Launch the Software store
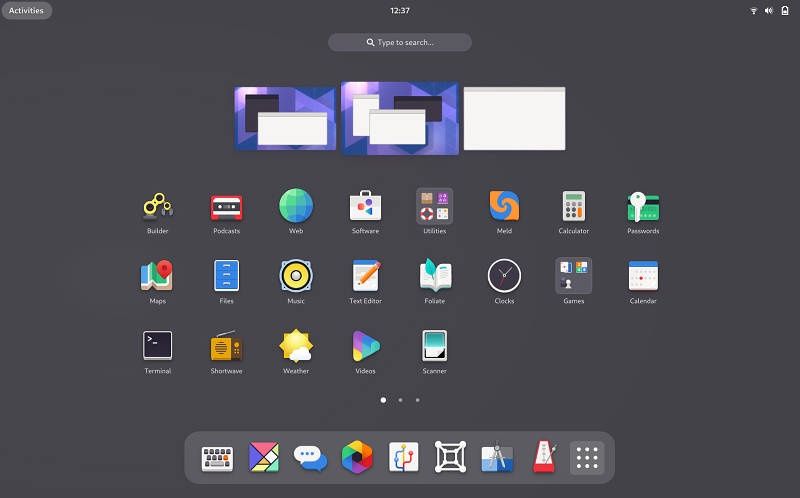The image size is (800, 498). (x=365, y=206)
